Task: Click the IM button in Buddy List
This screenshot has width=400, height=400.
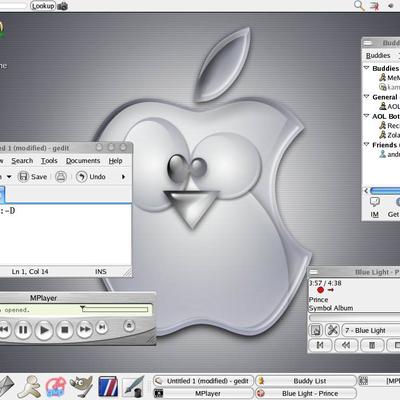Action: click(x=375, y=207)
